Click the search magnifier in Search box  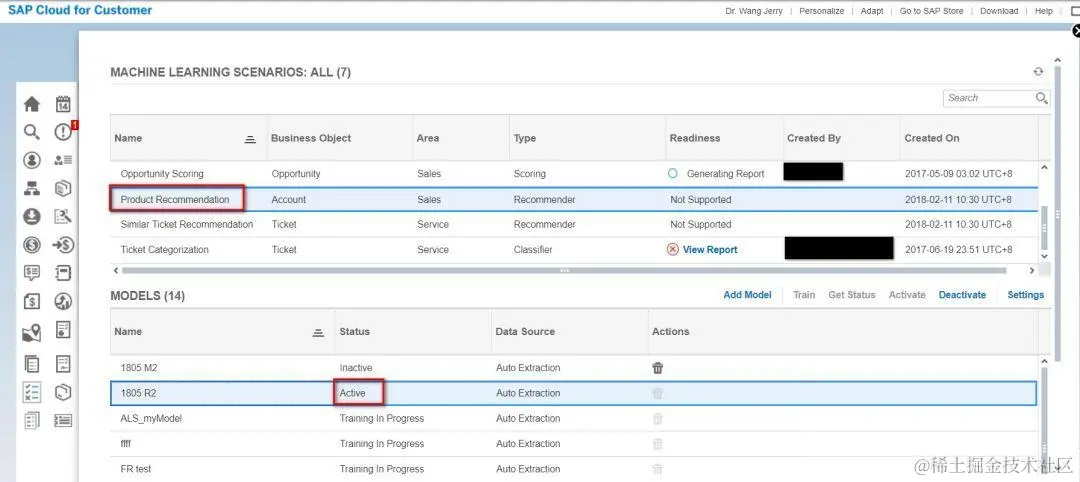pos(1041,98)
